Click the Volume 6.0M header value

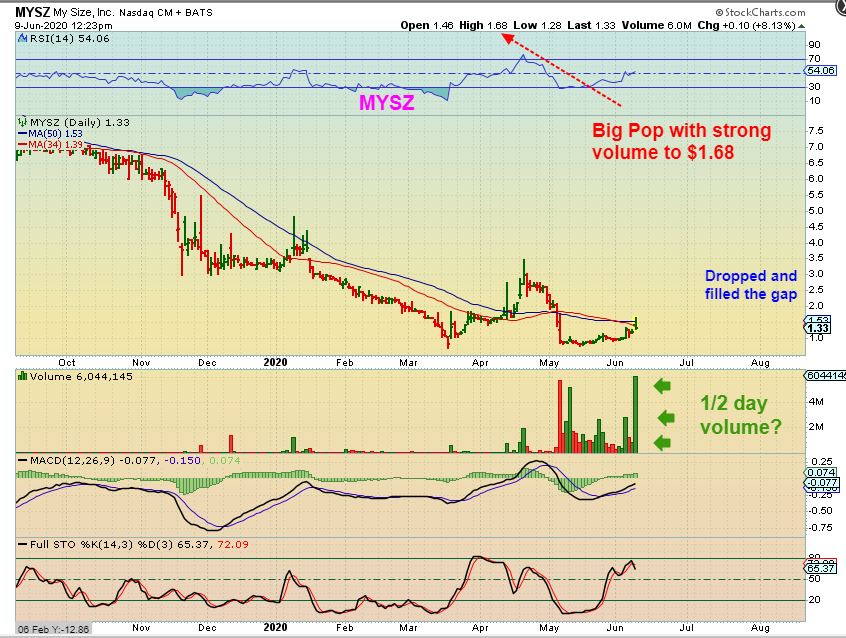(x=657, y=25)
